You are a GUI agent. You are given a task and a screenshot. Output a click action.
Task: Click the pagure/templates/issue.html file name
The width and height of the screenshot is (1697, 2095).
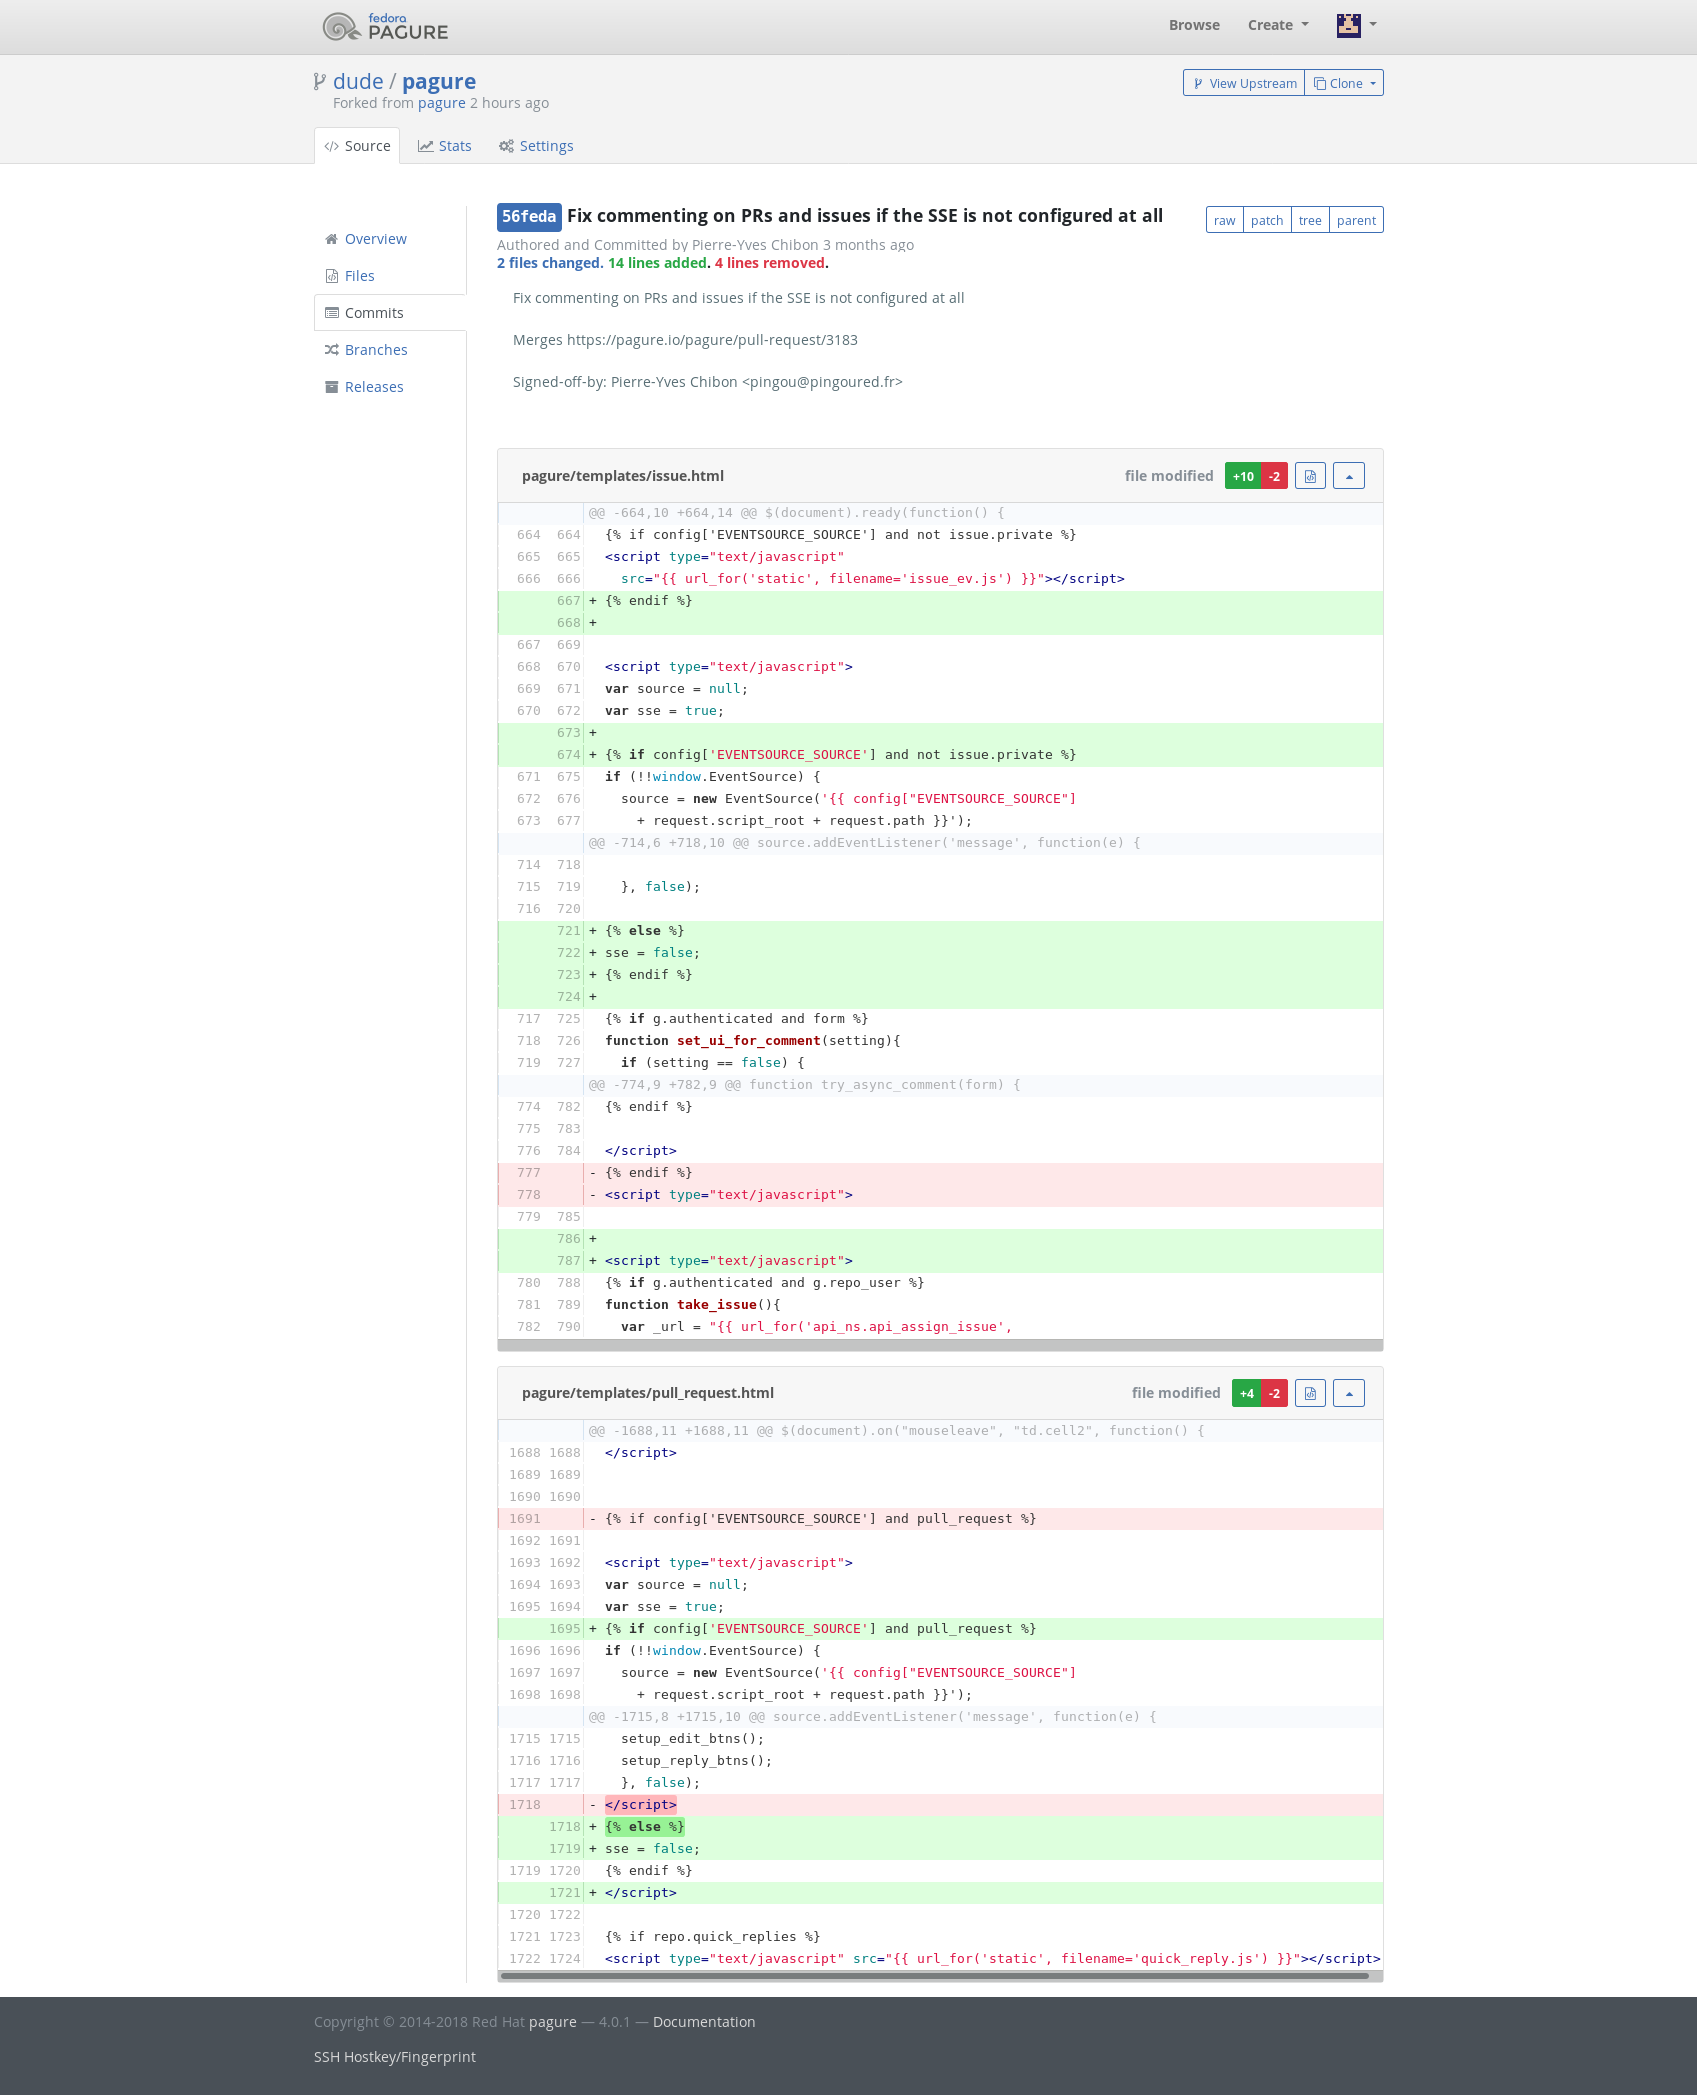point(623,476)
